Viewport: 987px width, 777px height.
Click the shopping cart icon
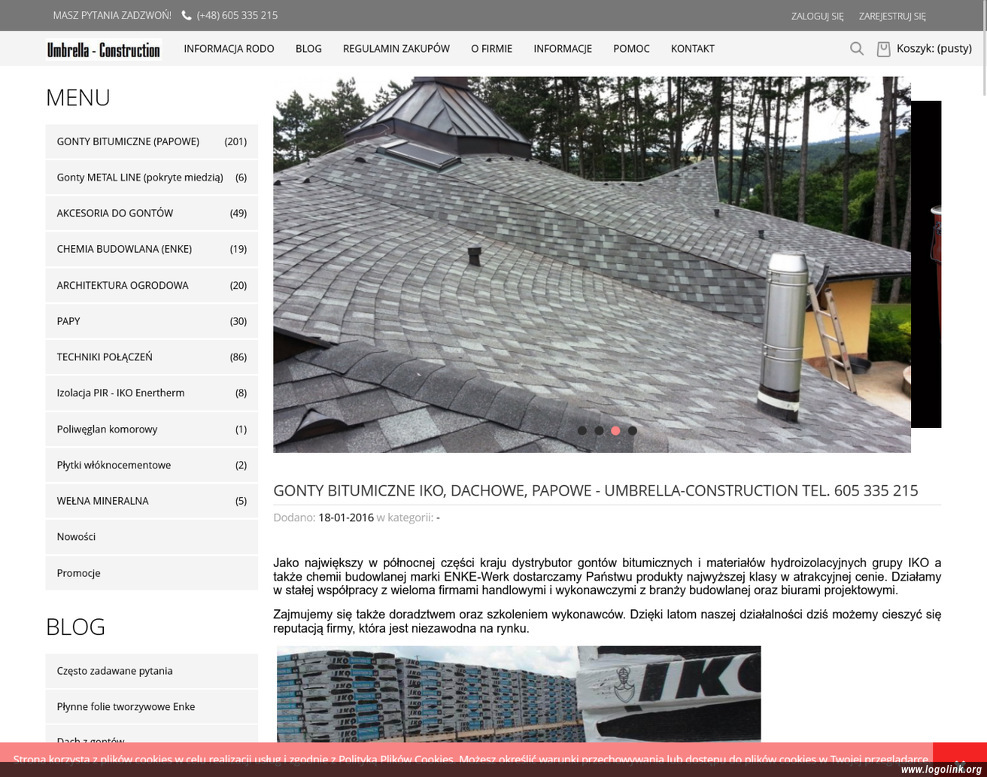coord(883,49)
